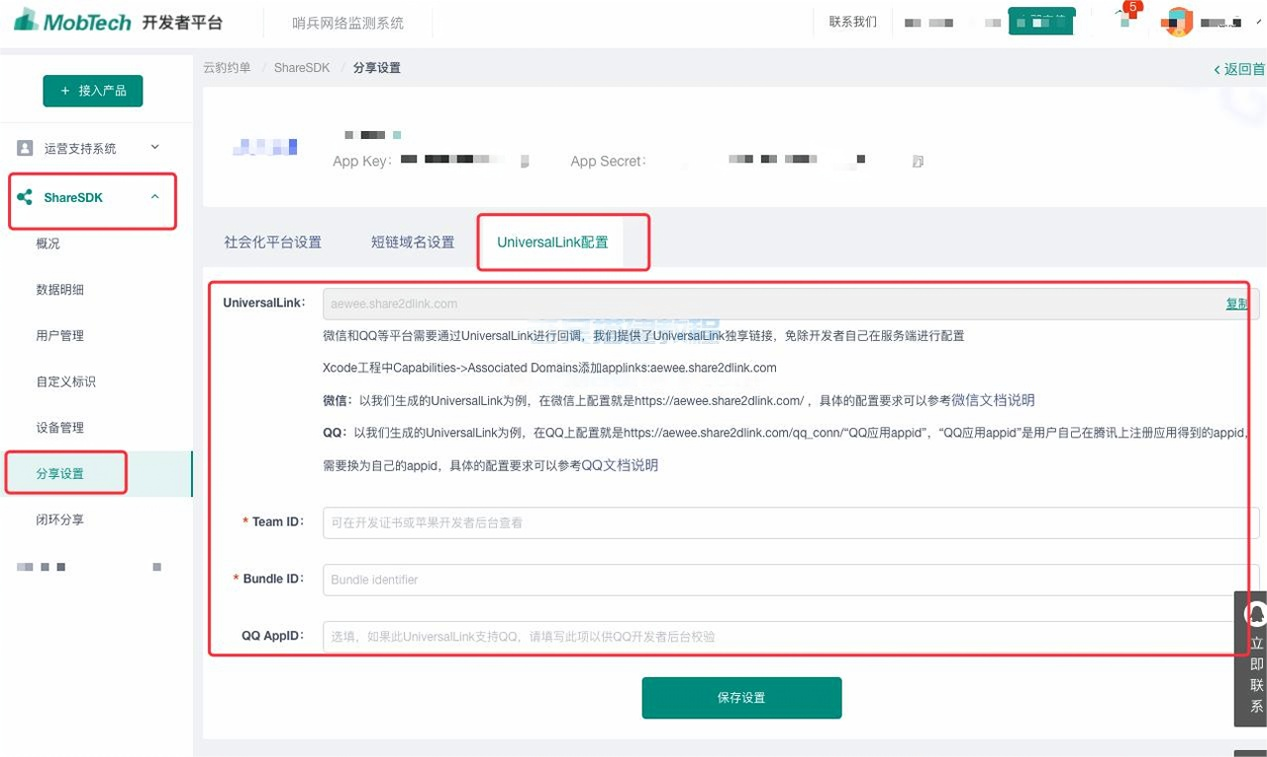Focus the QQ AppID input field
This screenshot has width=1267, height=757.
click(x=791, y=636)
